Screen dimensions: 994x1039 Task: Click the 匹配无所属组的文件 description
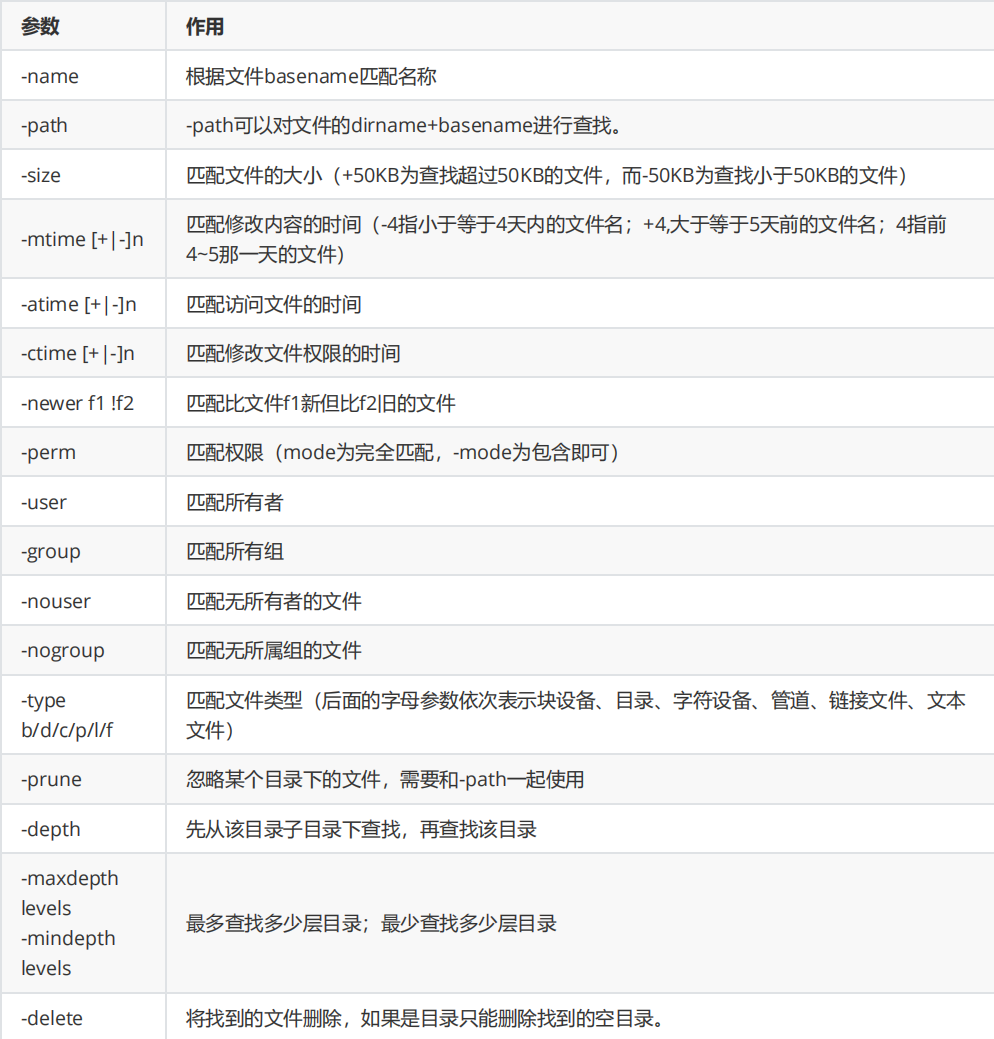coord(274,651)
